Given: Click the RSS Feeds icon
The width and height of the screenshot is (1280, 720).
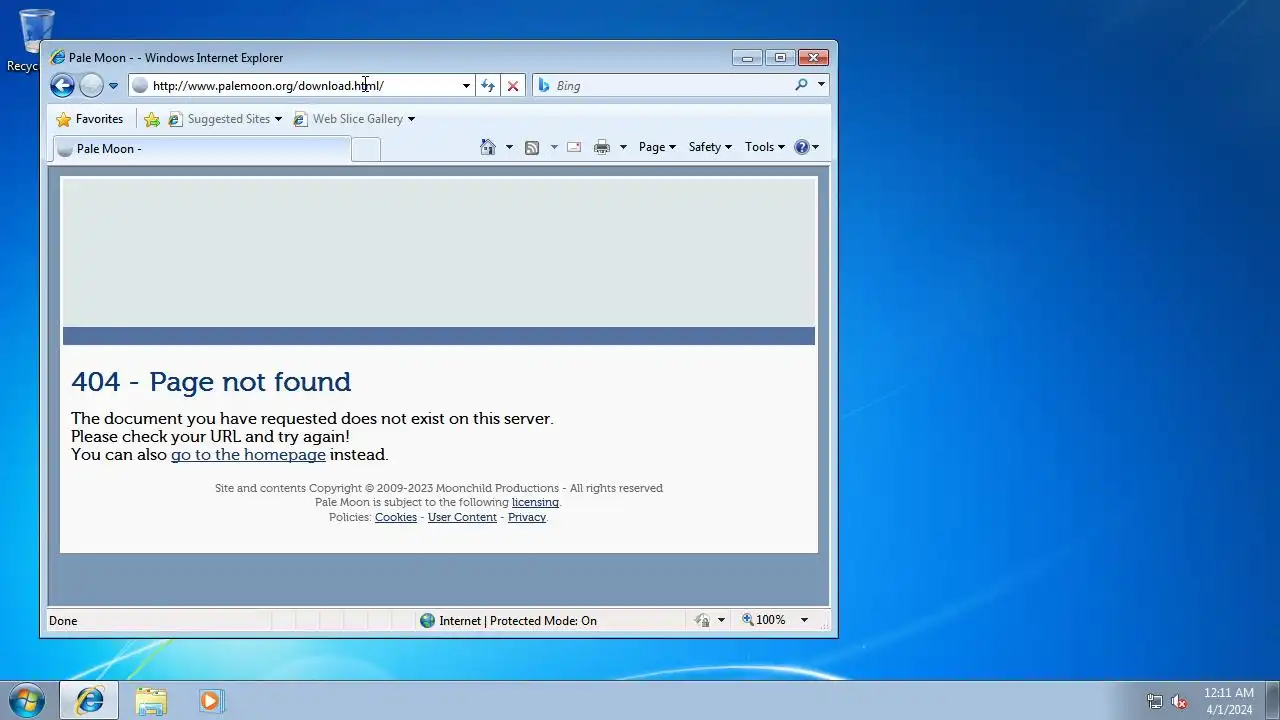Looking at the screenshot, I should coord(532,147).
